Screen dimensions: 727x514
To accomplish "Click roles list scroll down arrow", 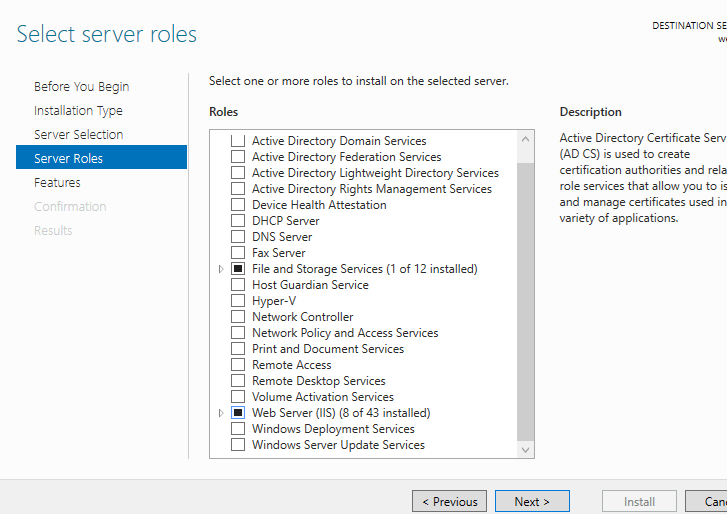I will (525, 450).
